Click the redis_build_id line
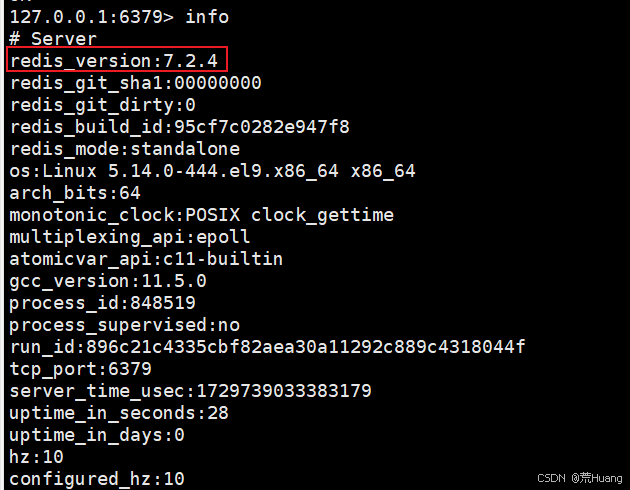630x490 pixels. [x=179, y=127]
